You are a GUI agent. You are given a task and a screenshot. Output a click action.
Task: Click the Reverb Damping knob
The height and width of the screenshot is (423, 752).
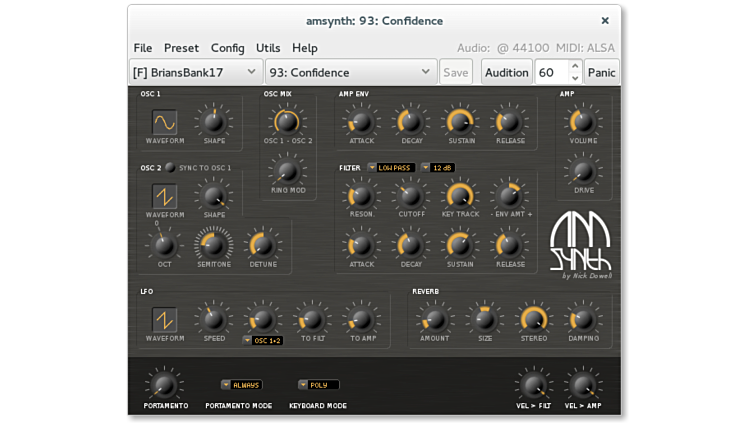(583, 319)
